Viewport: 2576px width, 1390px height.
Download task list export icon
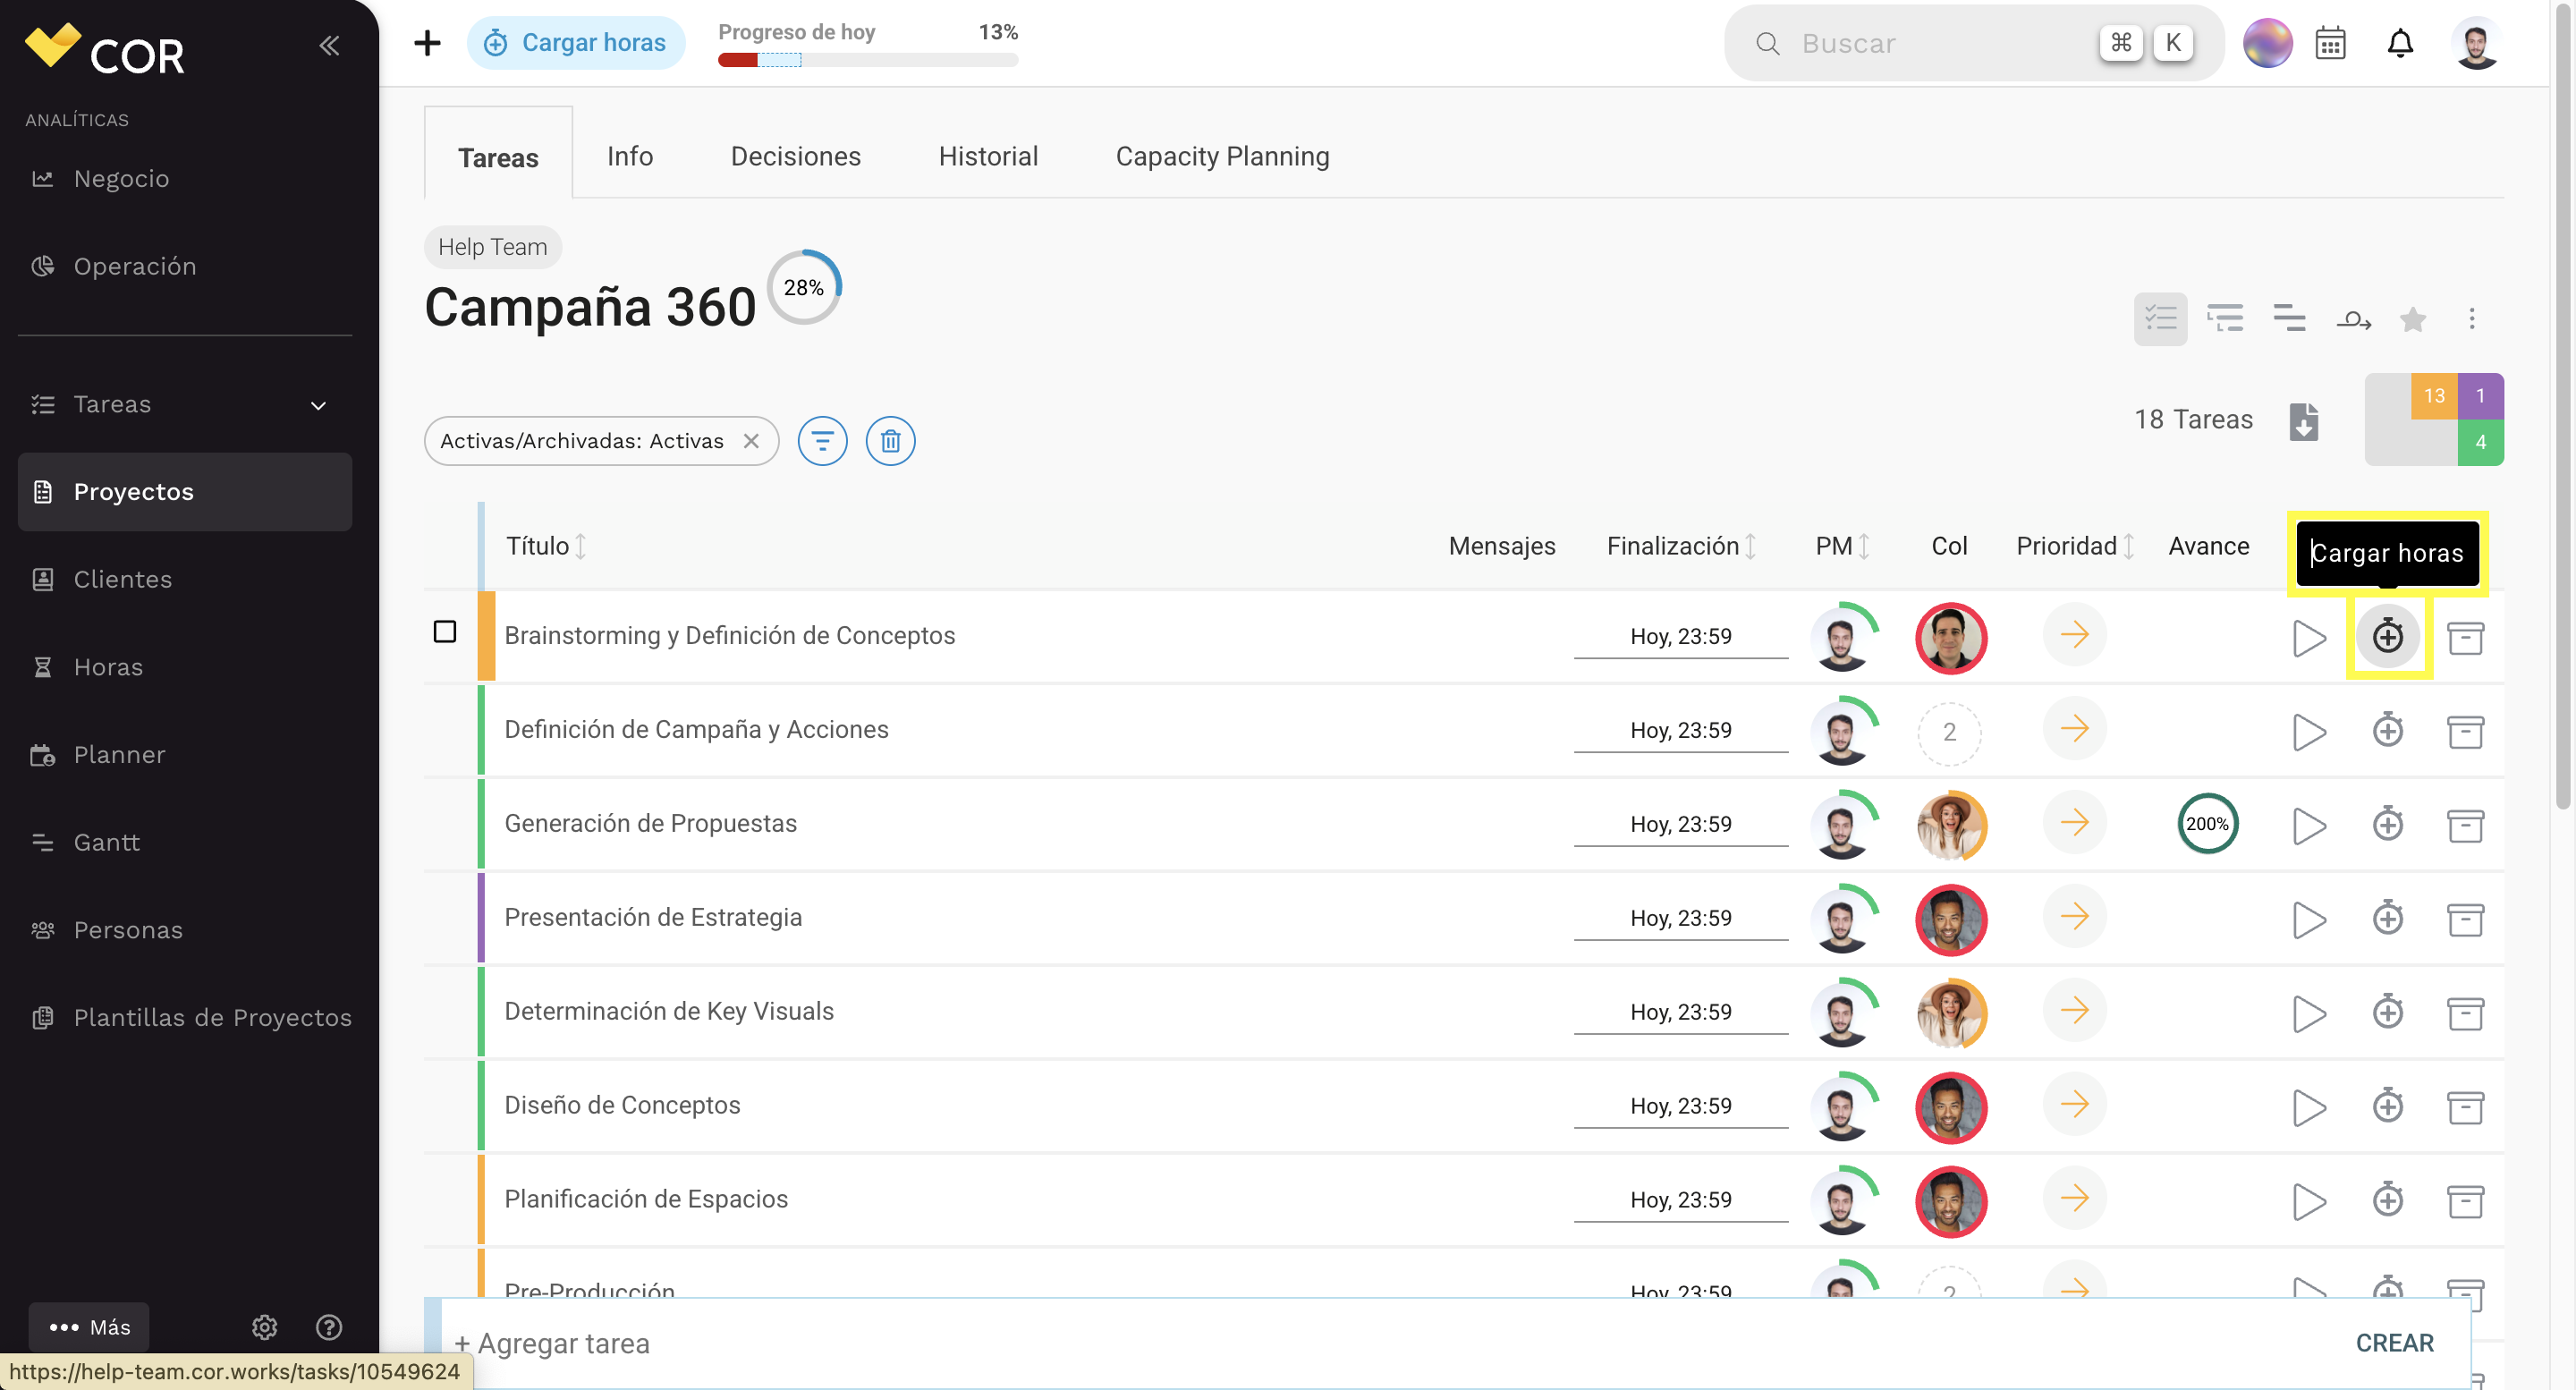(2303, 421)
